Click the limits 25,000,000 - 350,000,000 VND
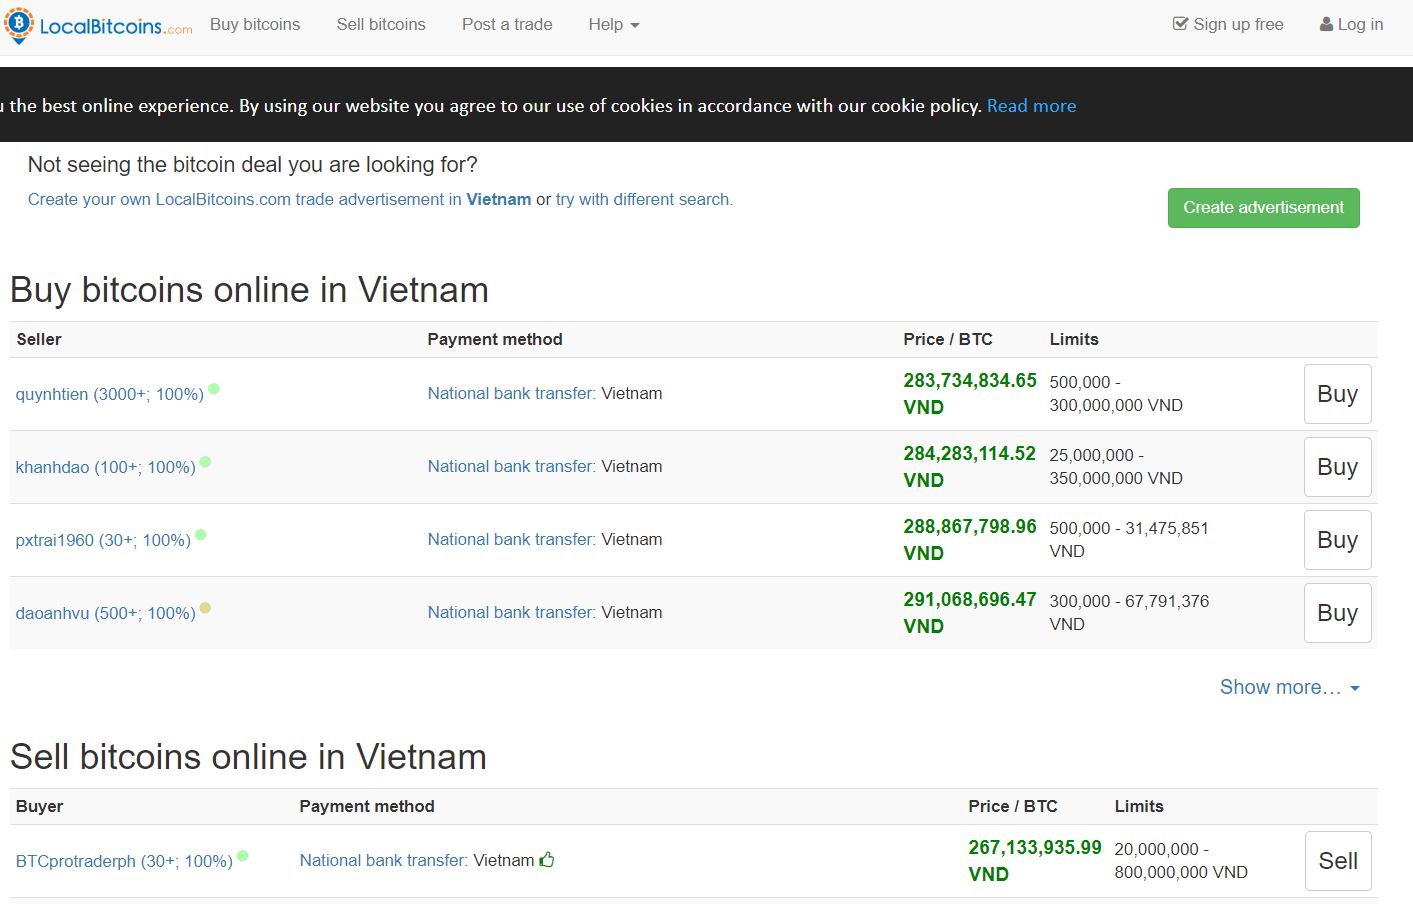 coord(1116,467)
